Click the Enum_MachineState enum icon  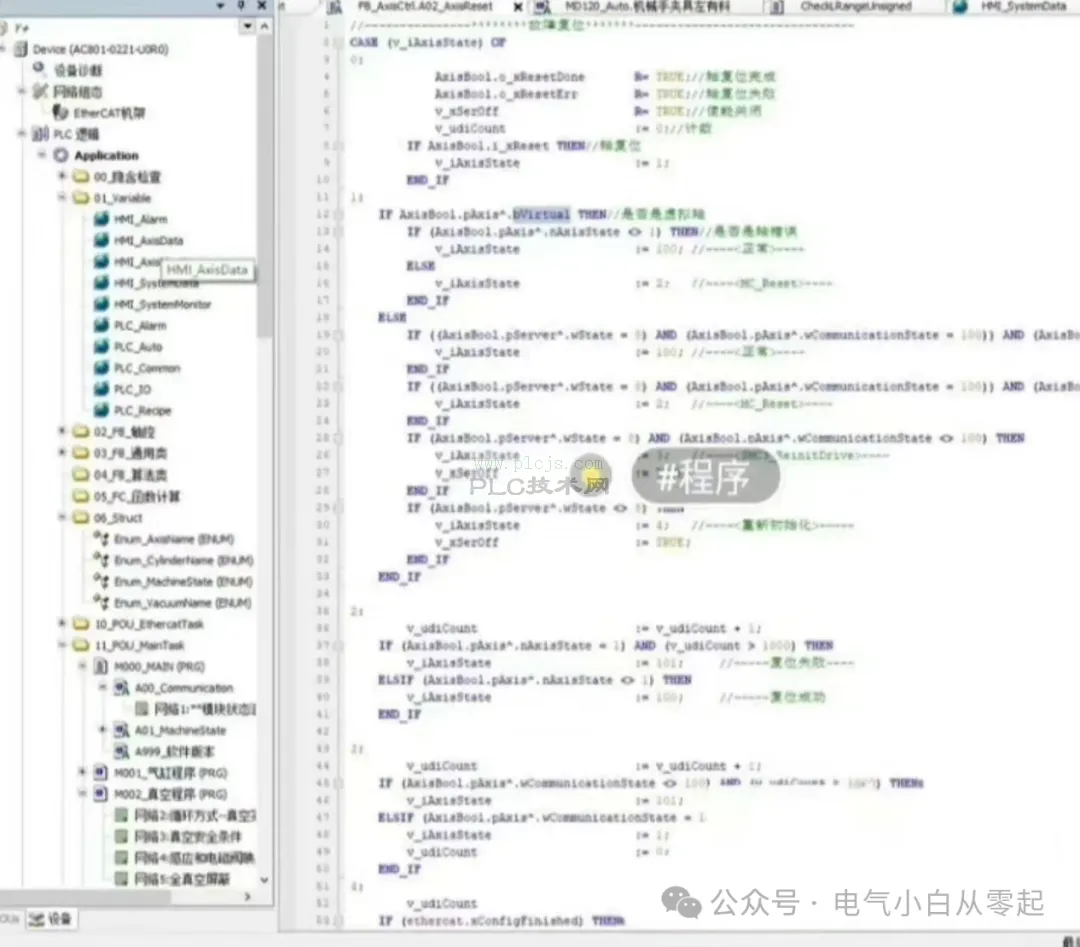[101, 581]
